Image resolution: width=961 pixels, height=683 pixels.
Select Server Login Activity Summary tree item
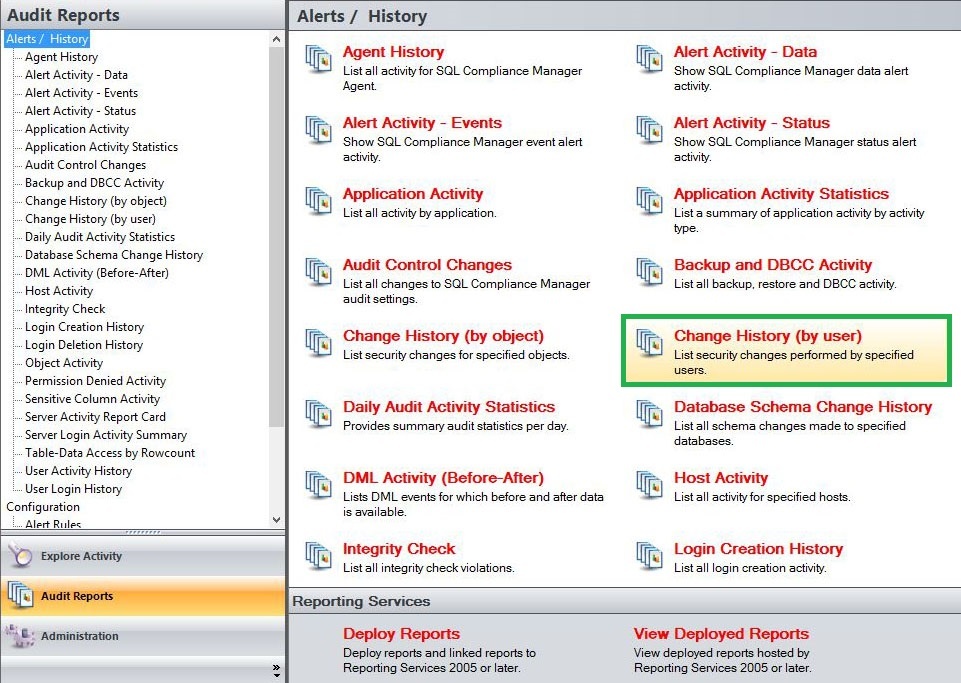[x=106, y=435]
